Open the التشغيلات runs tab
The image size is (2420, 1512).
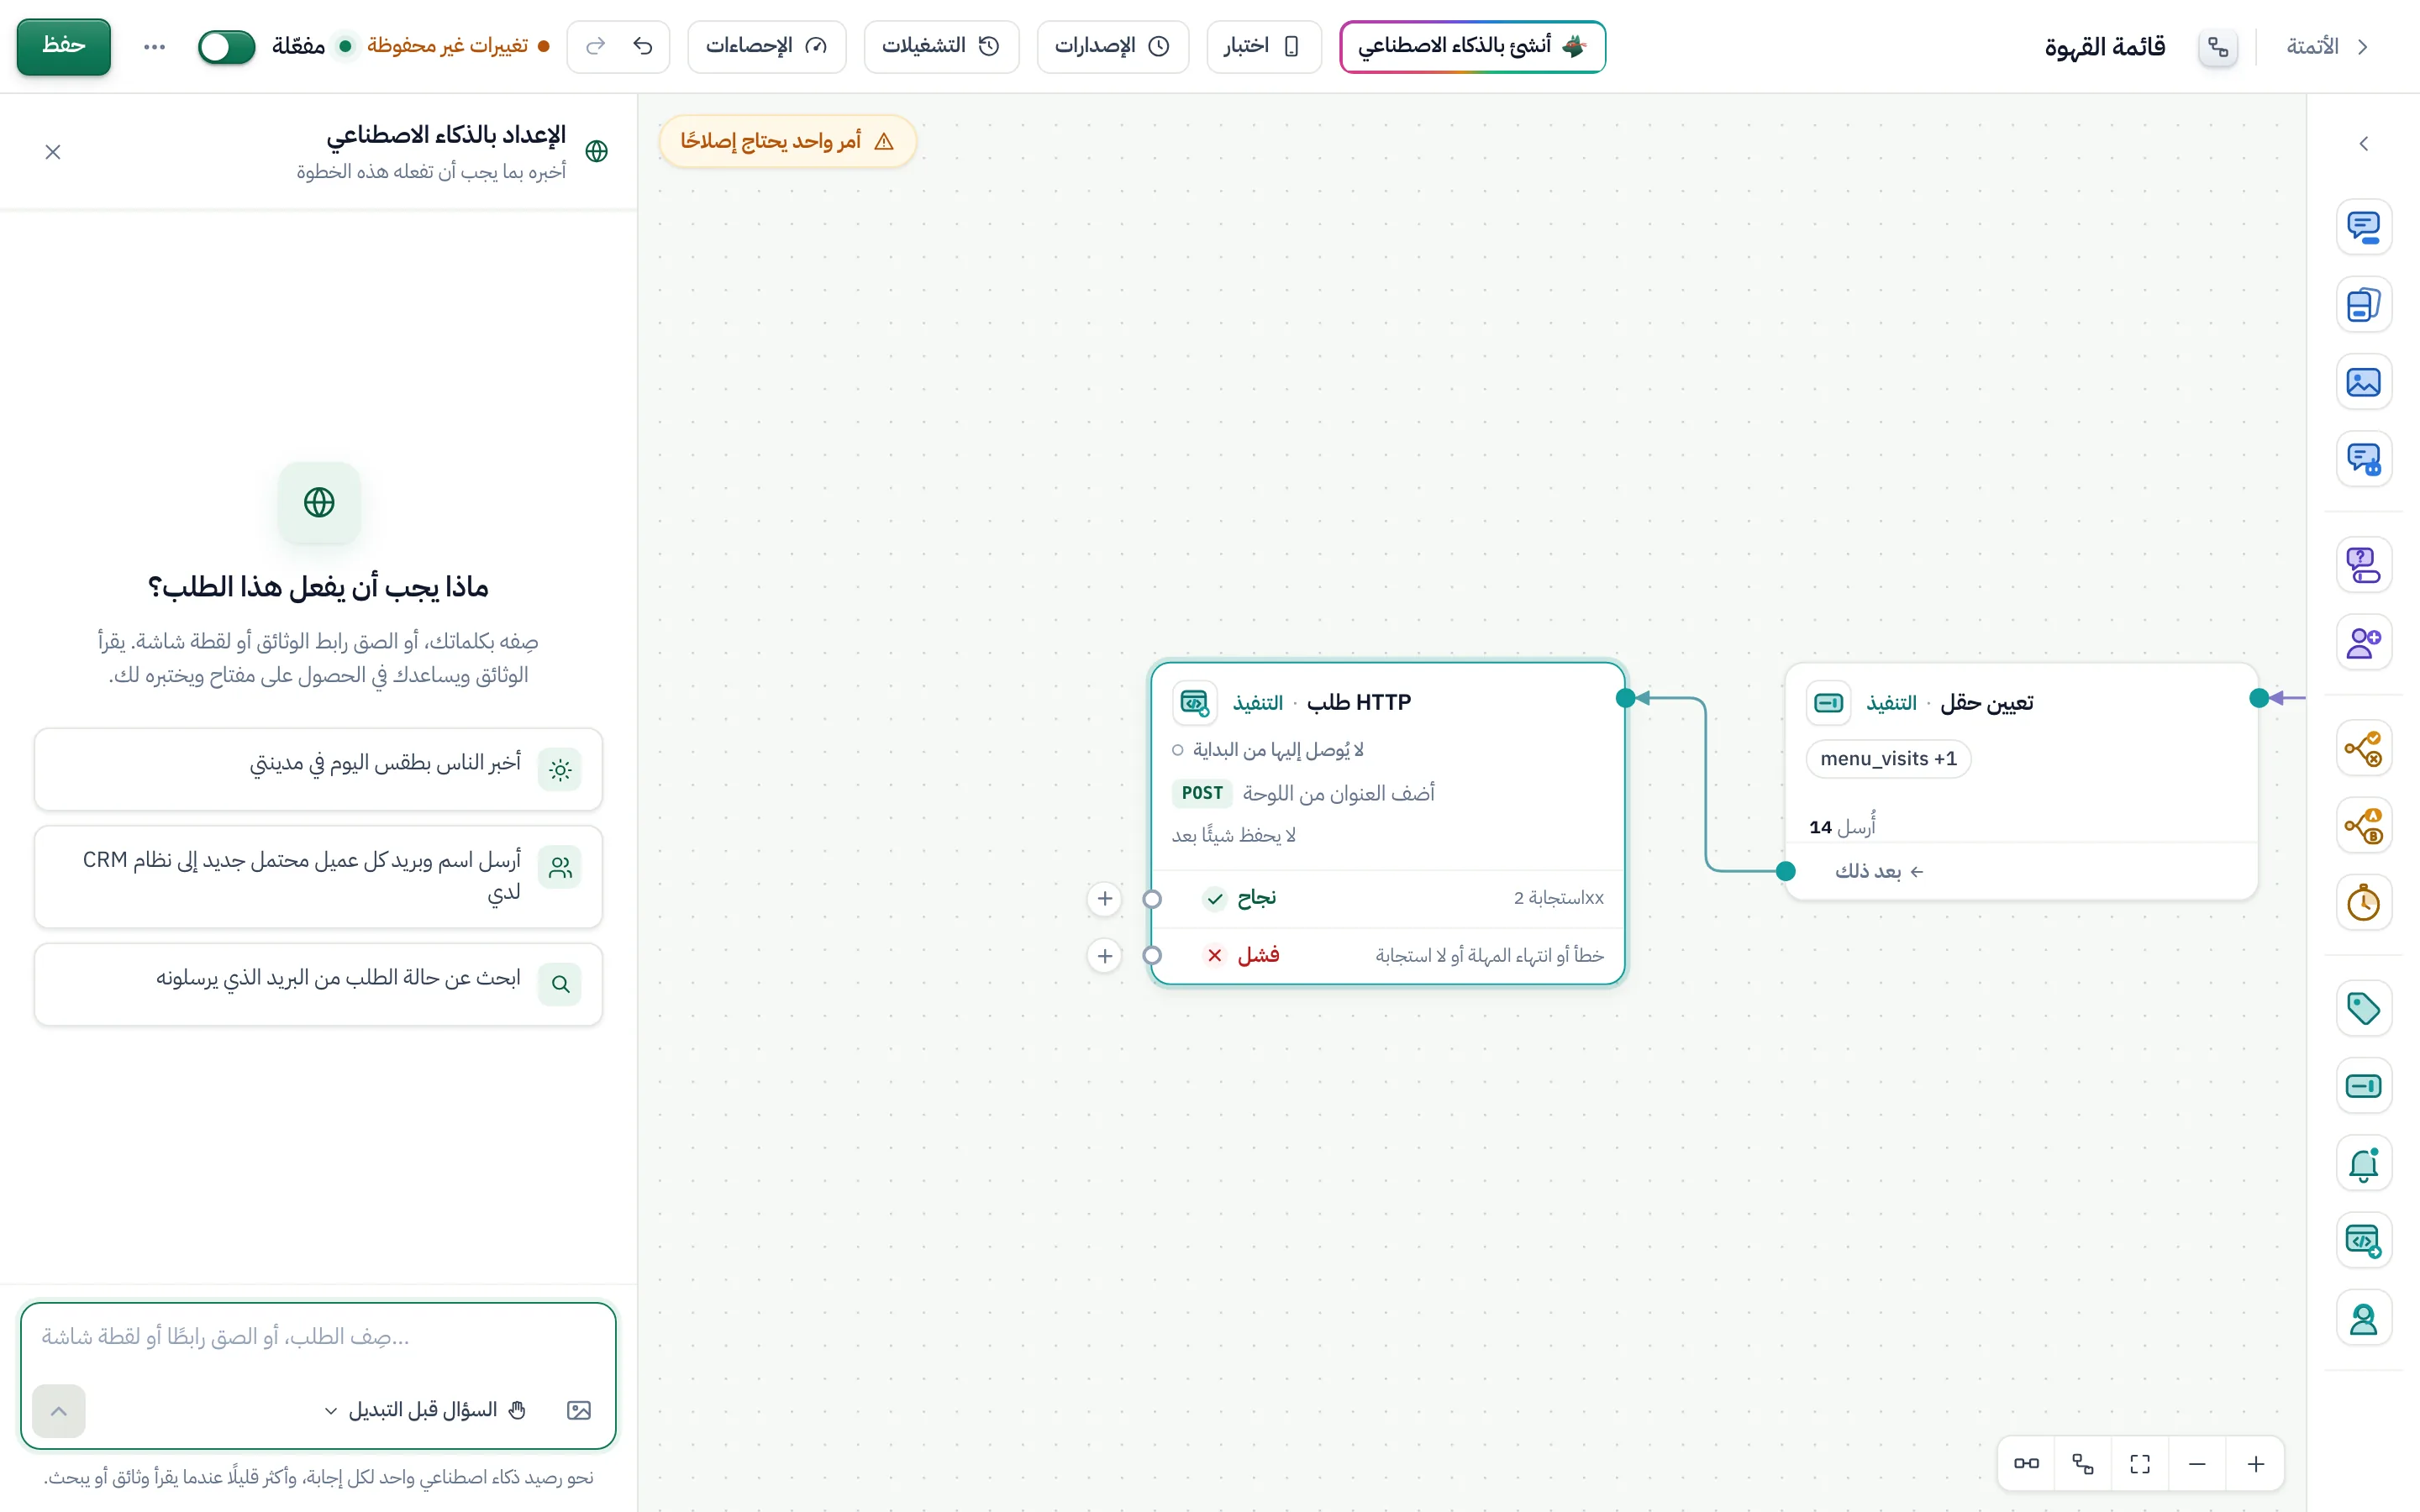941,46
